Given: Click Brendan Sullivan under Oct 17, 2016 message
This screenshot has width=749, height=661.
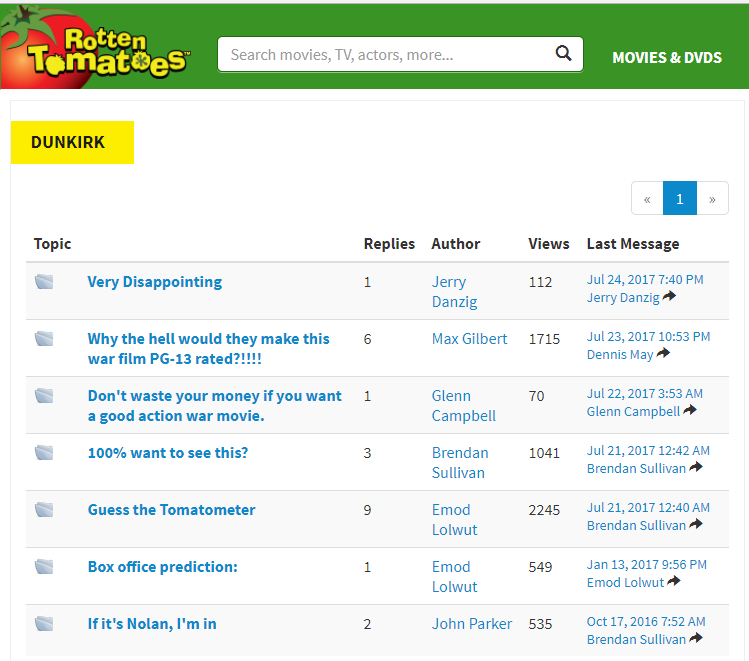Looking at the screenshot, I should 636,639.
